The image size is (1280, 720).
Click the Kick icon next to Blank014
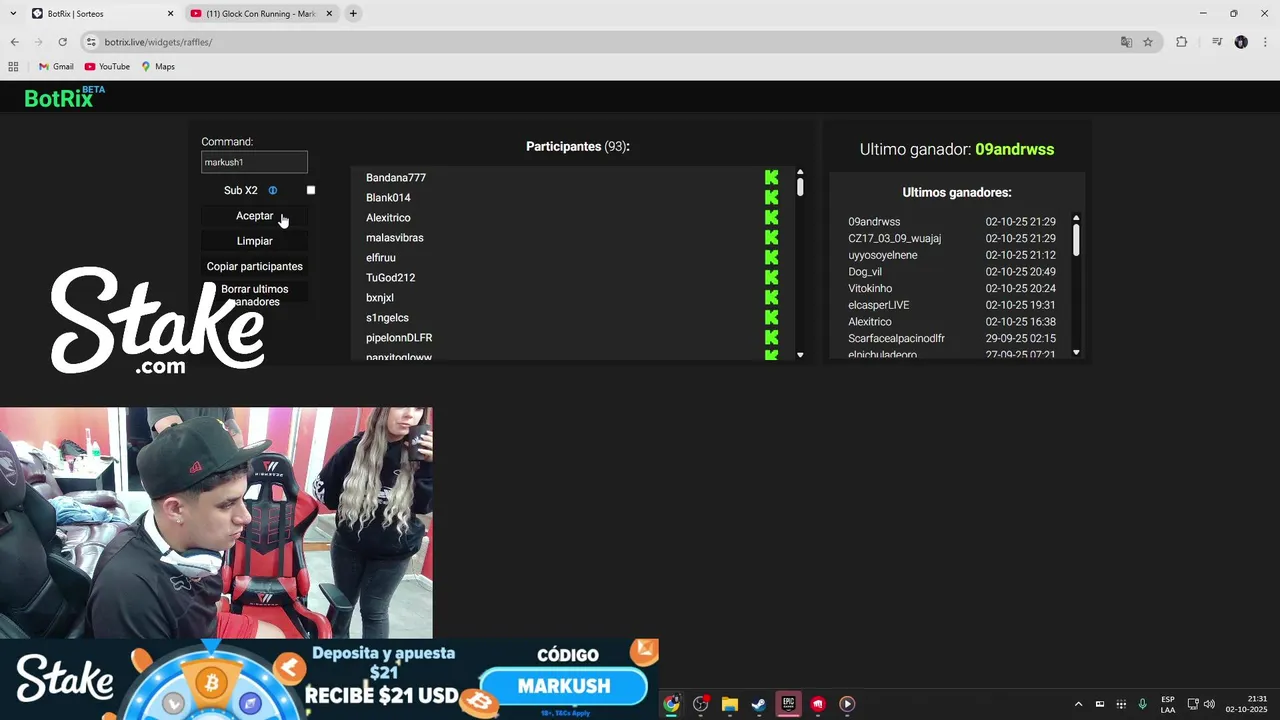click(771, 197)
